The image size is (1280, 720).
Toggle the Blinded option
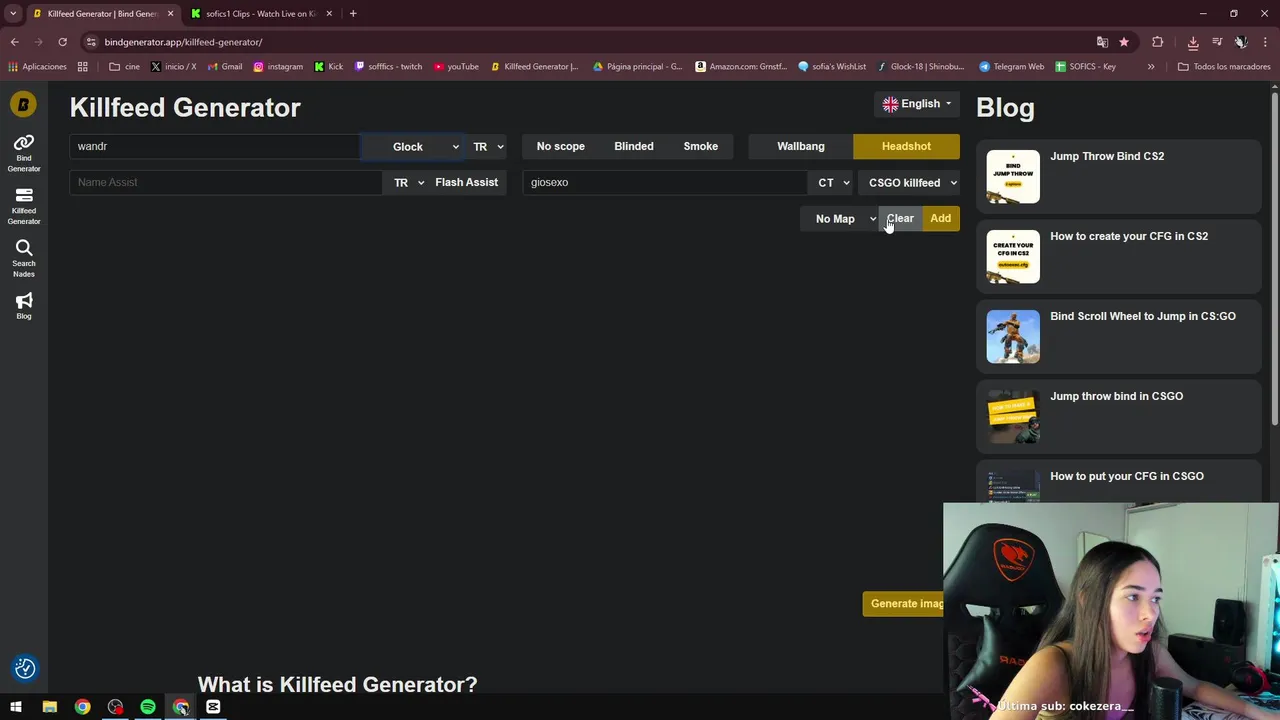pos(634,146)
